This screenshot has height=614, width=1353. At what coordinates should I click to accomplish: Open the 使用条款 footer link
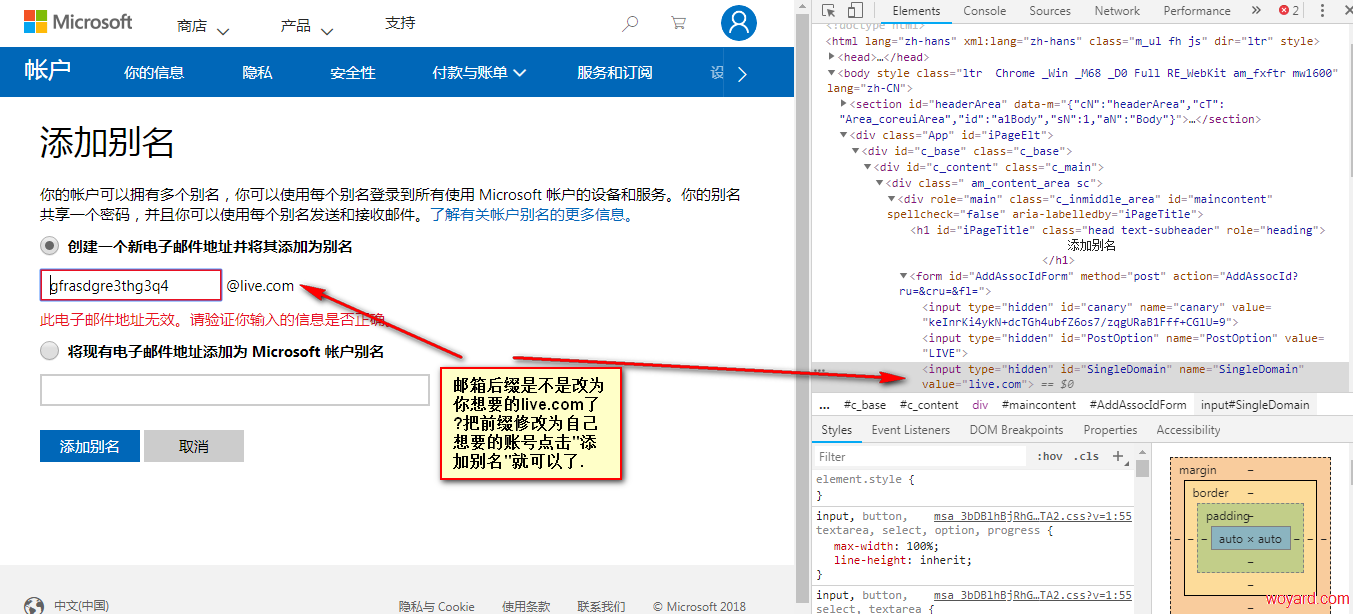point(526,606)
